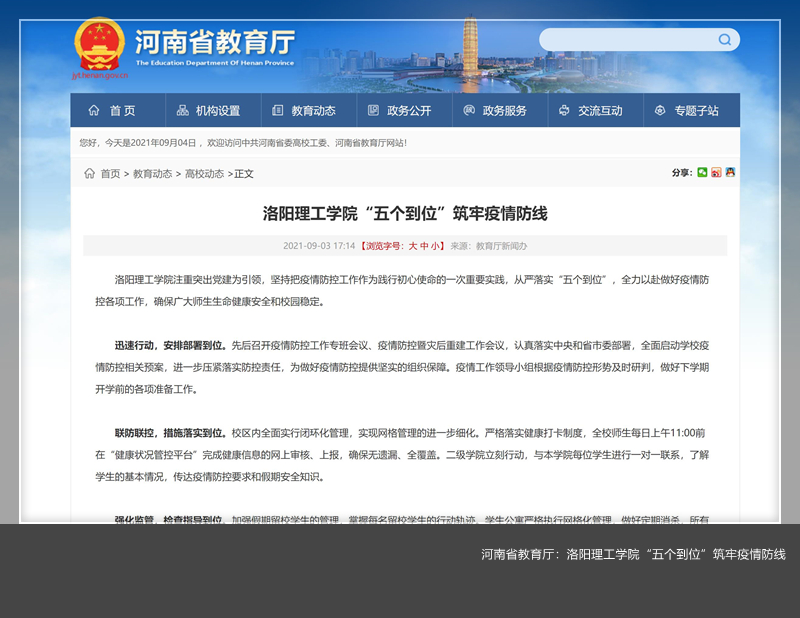Click the search magnifier icon
800x618 pixels.
pyautogui.click(x=724, y=40)
